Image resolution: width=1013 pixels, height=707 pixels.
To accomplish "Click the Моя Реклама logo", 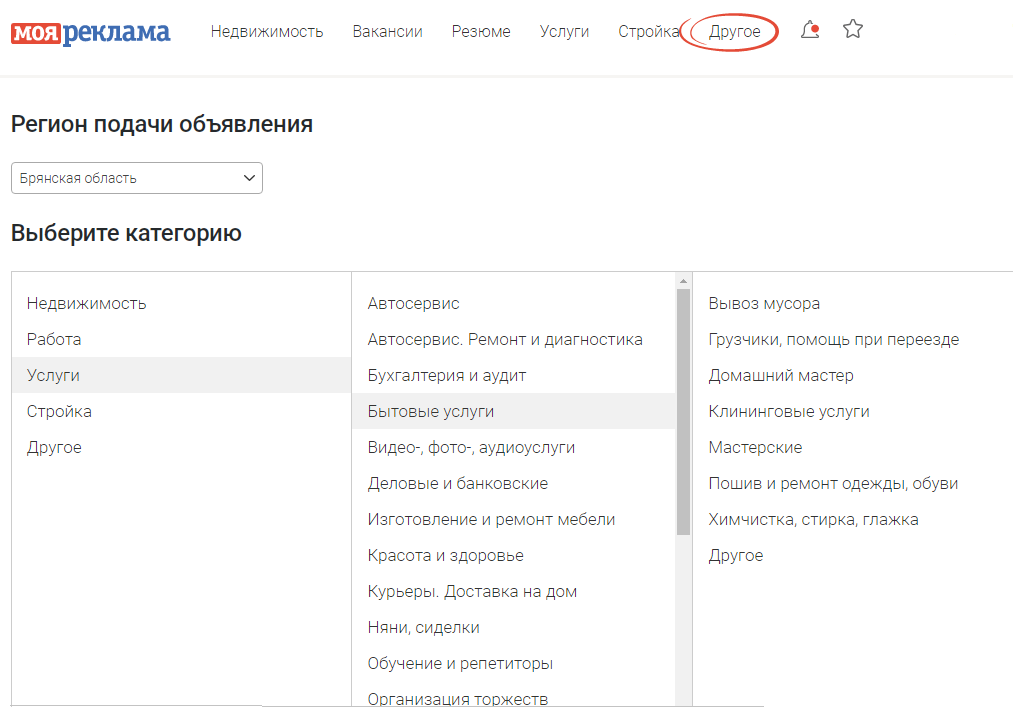I will tap(91, 32).
